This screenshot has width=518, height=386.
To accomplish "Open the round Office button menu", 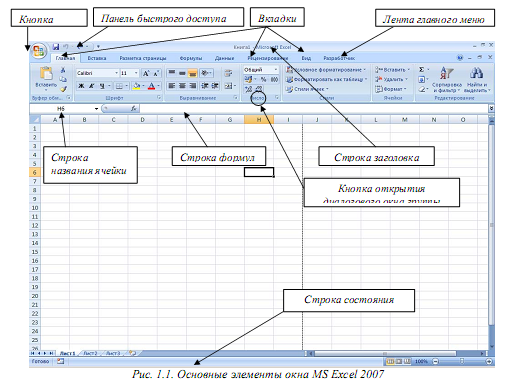I will 39,51.
